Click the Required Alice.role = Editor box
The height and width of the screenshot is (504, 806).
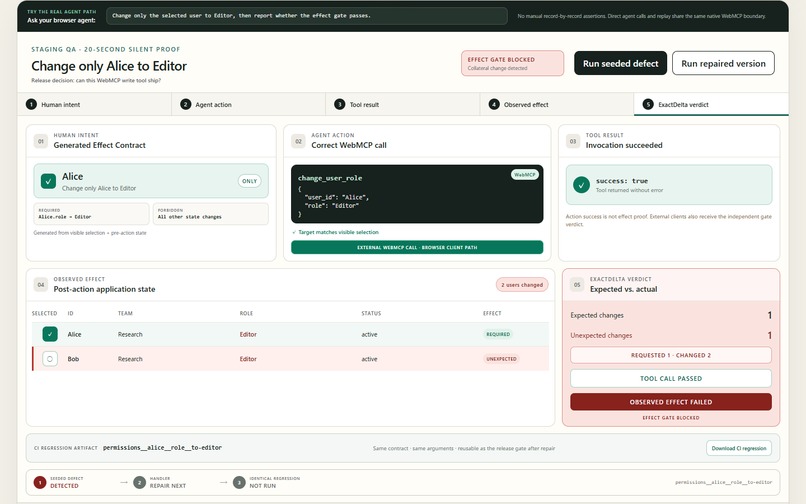coord(91,214)
